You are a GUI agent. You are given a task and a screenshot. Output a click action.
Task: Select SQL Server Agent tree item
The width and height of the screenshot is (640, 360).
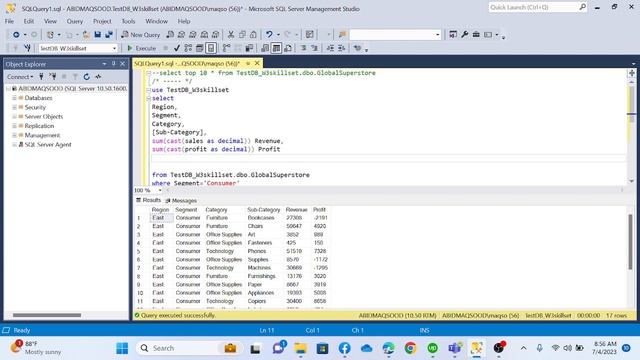click(x=48, y=145)
